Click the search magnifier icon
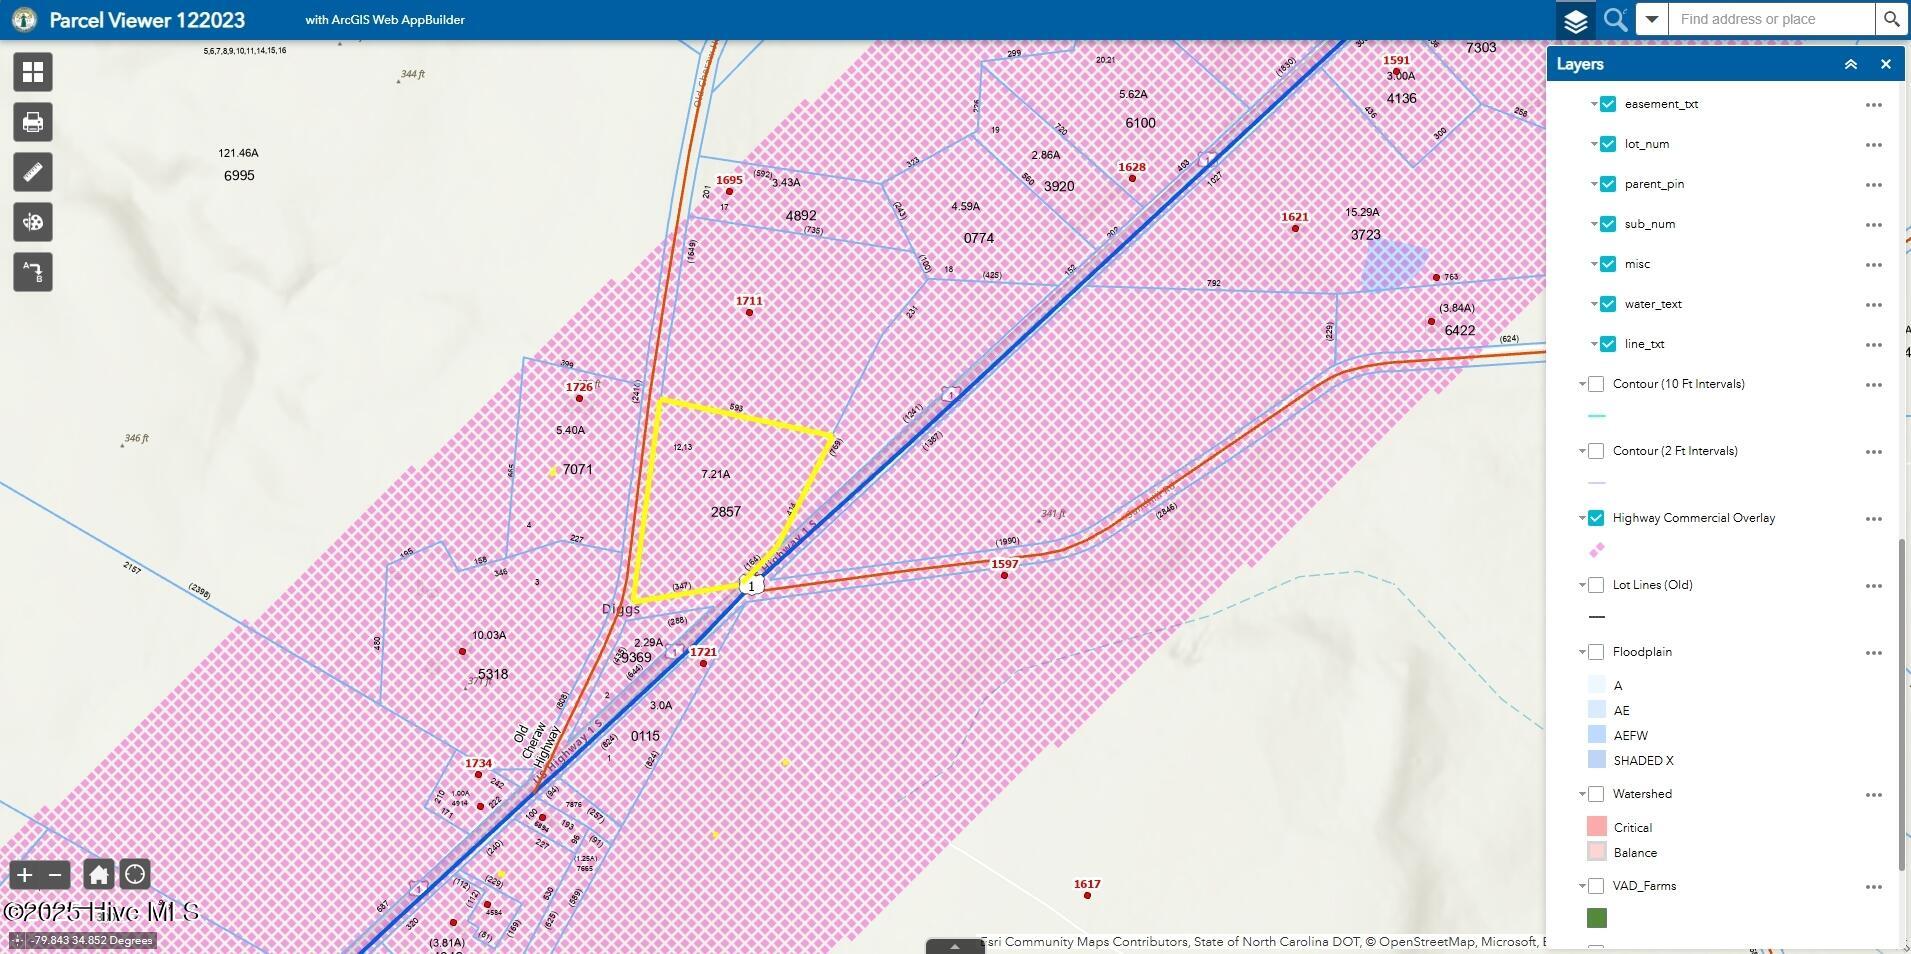 pyautogui.click(x=1614, y=19)
